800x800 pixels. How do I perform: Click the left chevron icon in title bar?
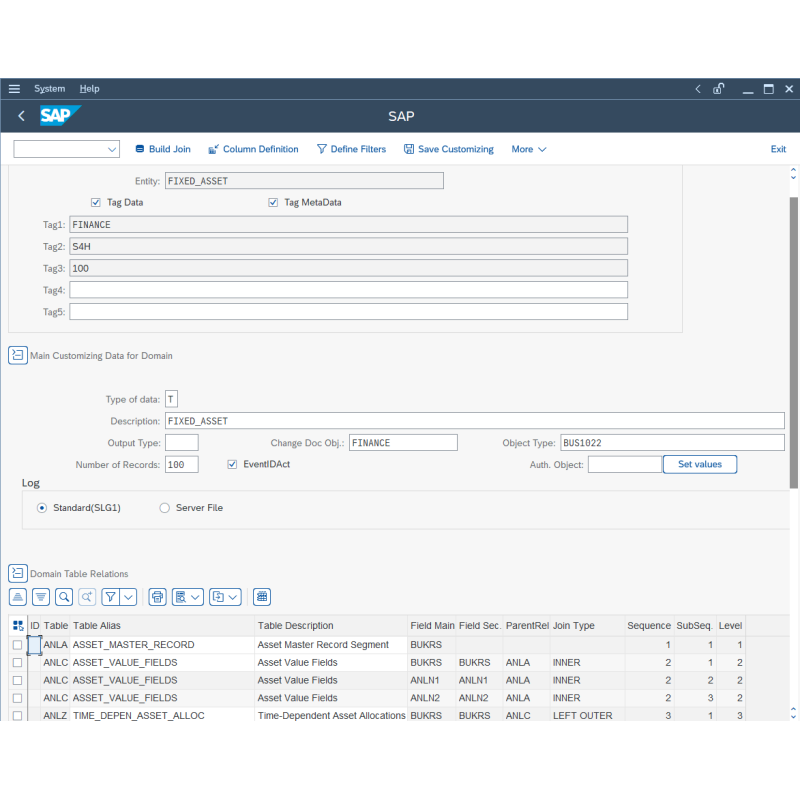[698, 89]
